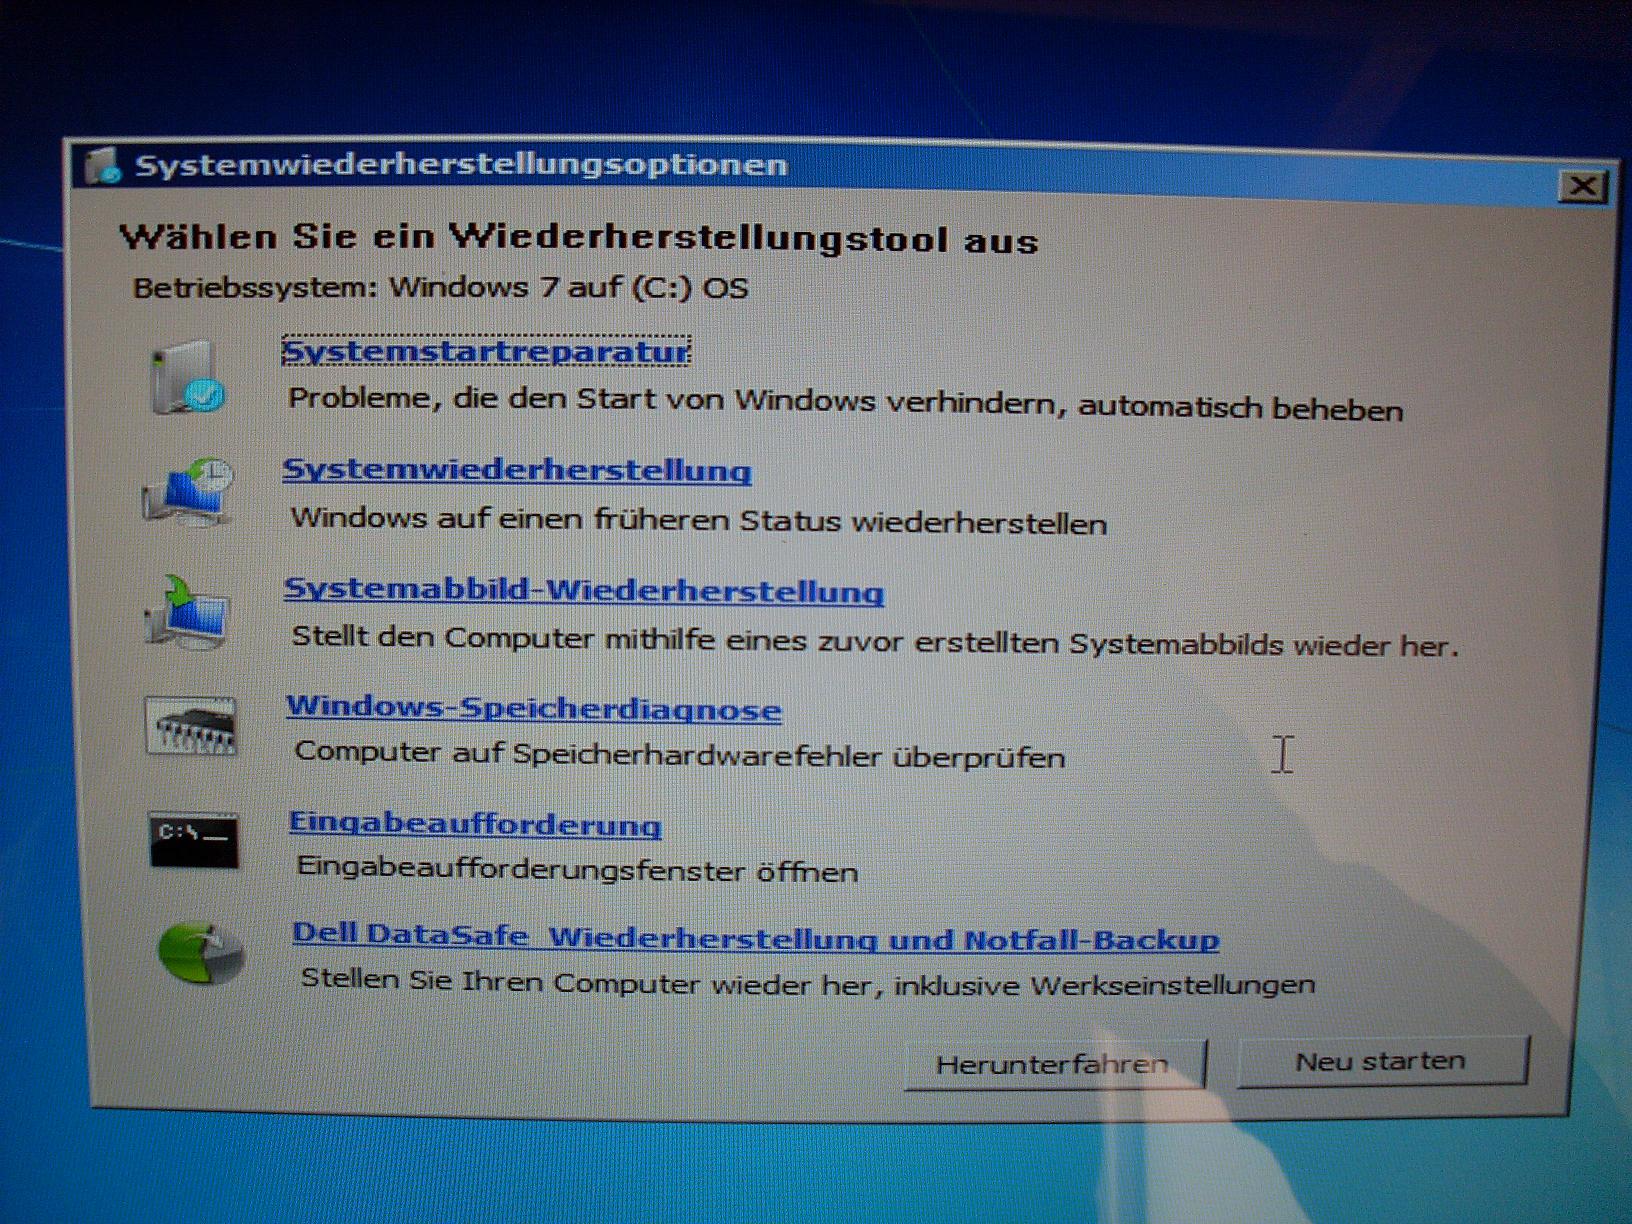
Task: Click heading 'Wählen Sie ein Wiederherstellungstool aus'
Action: tap(579, 238)
